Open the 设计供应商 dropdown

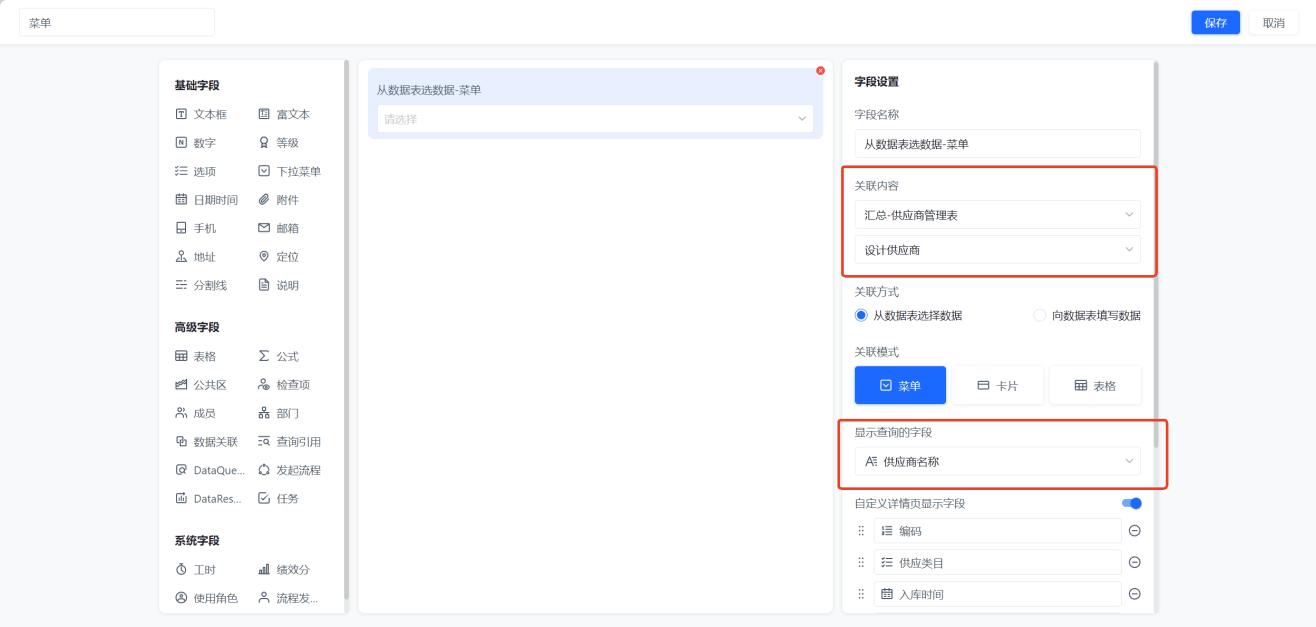997,250
